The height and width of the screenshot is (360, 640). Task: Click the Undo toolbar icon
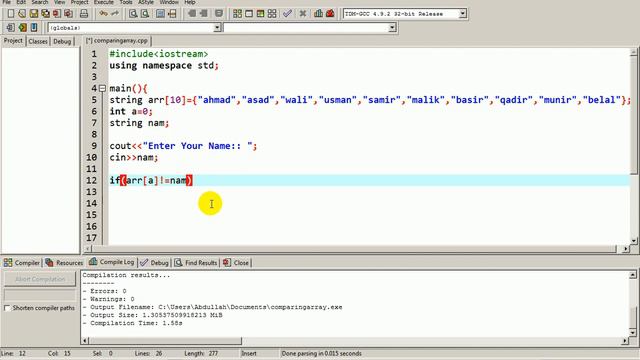point(103,13)
